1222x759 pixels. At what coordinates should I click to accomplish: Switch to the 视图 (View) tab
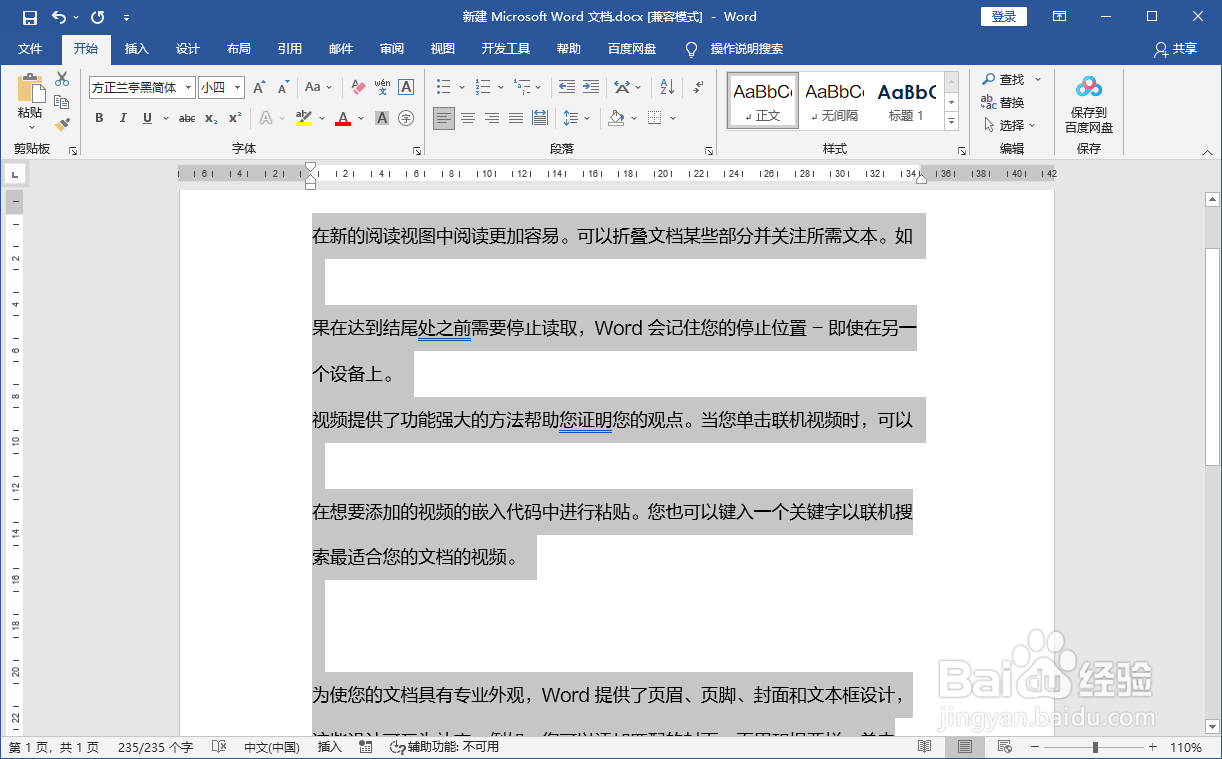tap(442, 49)
